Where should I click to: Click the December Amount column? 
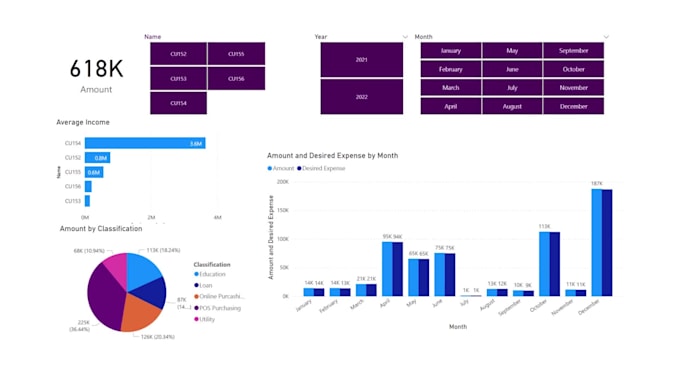(597, 243)
